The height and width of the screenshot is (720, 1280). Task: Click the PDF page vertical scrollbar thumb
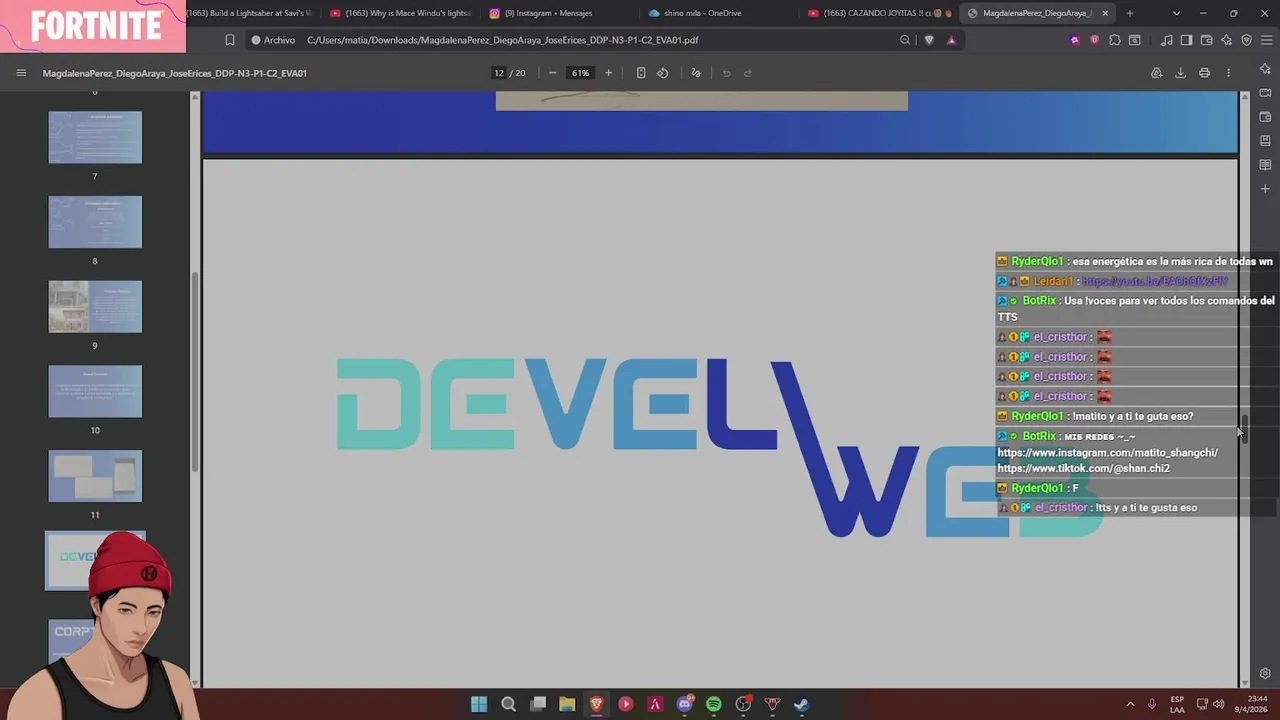point(1245,427)
